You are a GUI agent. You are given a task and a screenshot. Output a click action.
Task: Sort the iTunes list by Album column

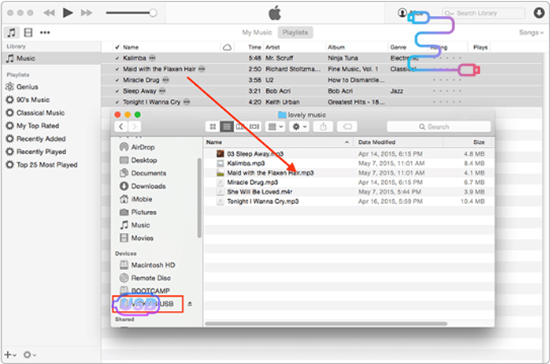[336, 47]
